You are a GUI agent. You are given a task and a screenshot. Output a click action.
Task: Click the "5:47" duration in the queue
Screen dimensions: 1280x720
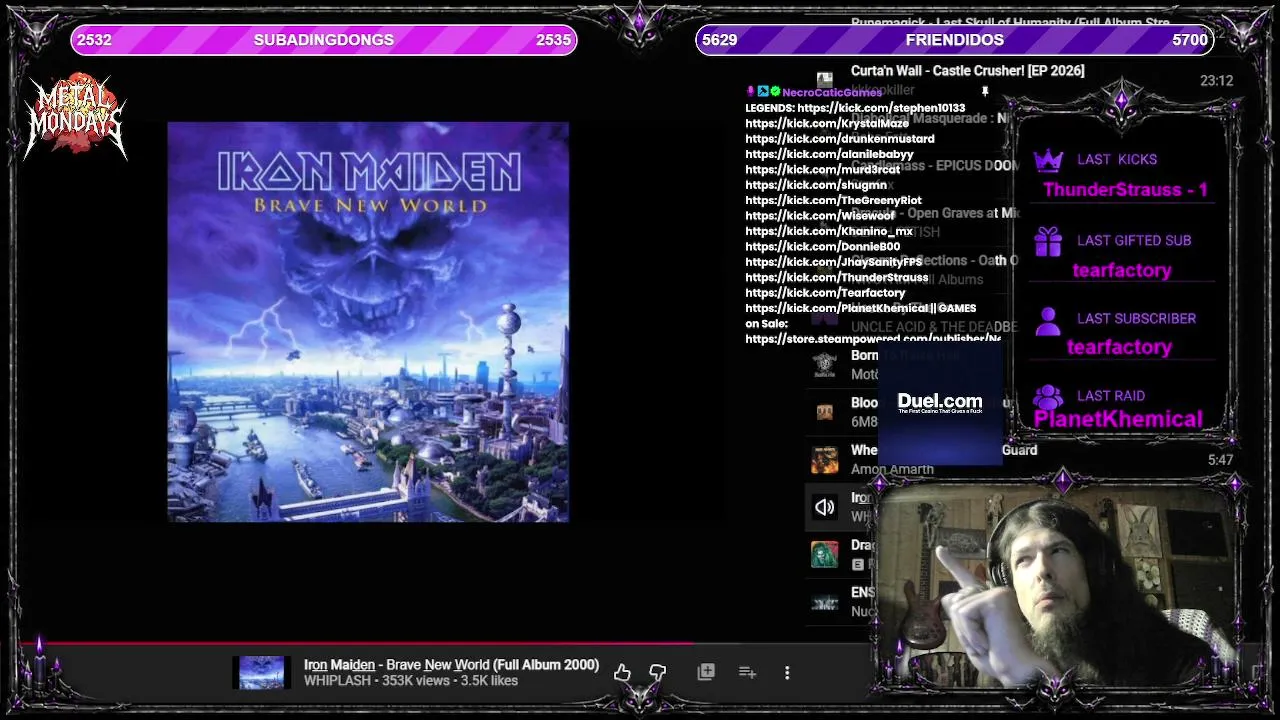point(1220,461)
